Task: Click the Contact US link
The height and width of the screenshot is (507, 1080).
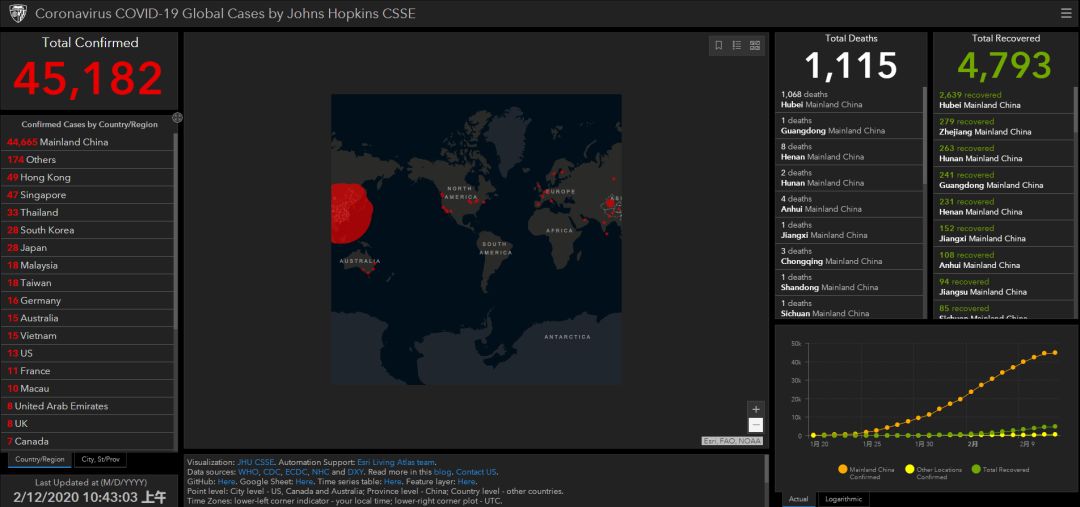Action: tap(476, 472)
